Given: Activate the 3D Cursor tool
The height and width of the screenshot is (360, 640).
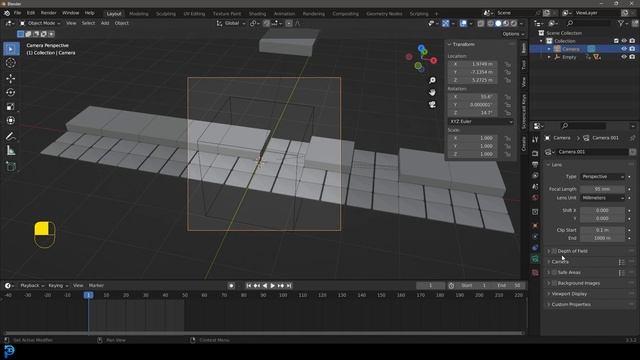Looking at the screenshot, I should (x=11, y=63).
